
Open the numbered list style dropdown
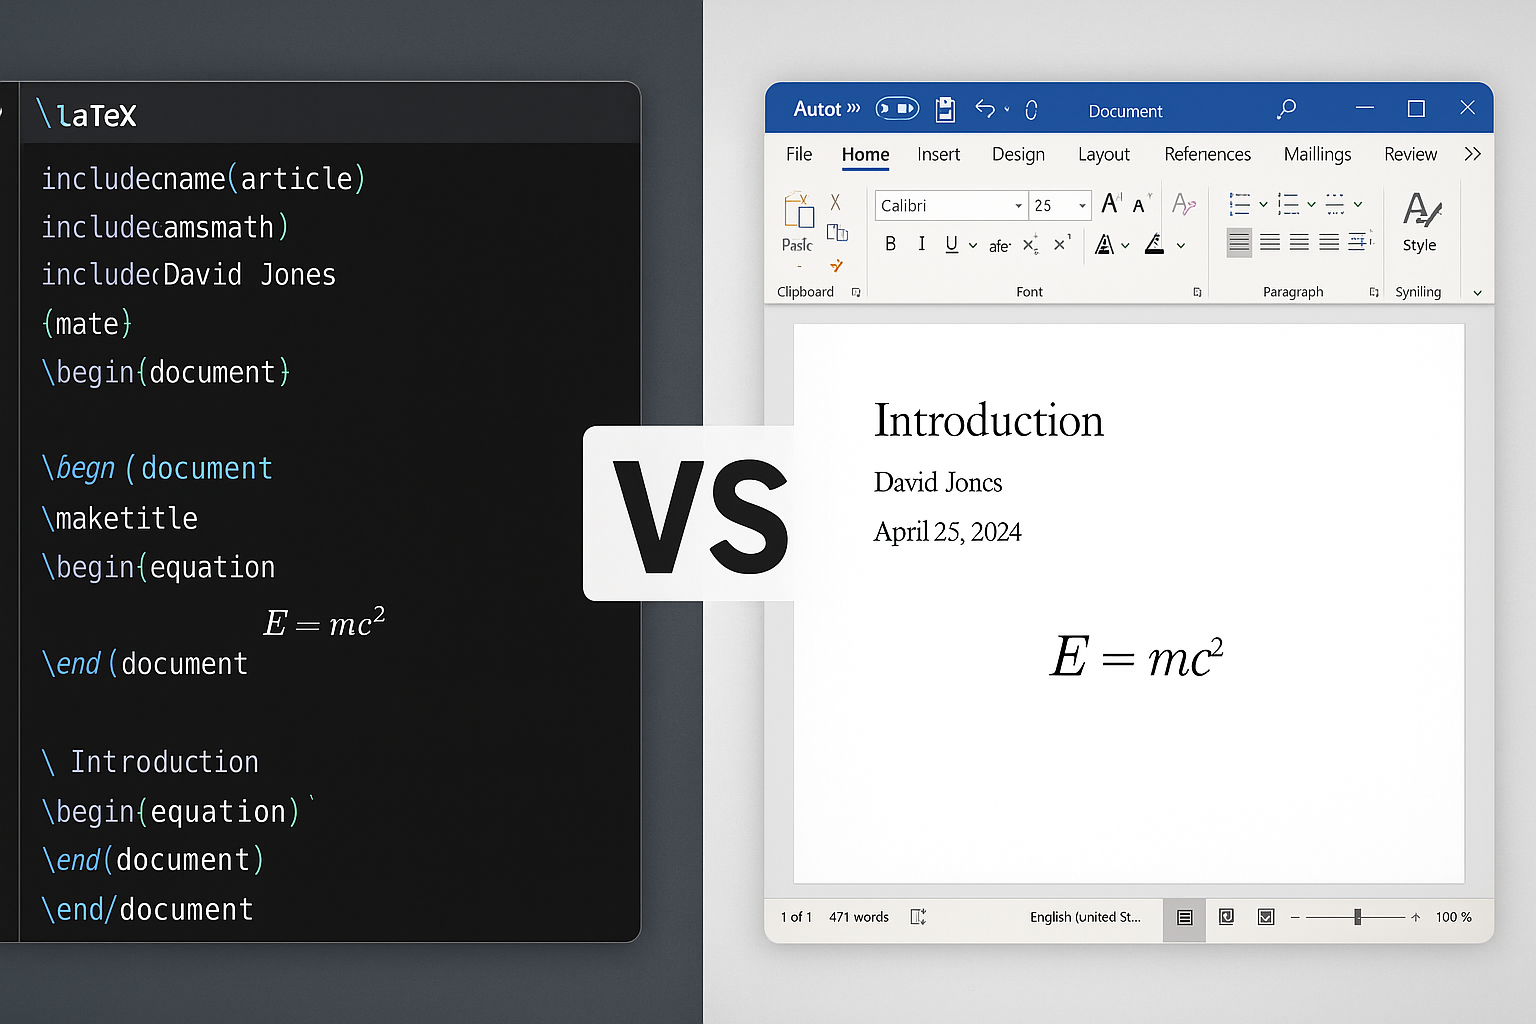1311,204
